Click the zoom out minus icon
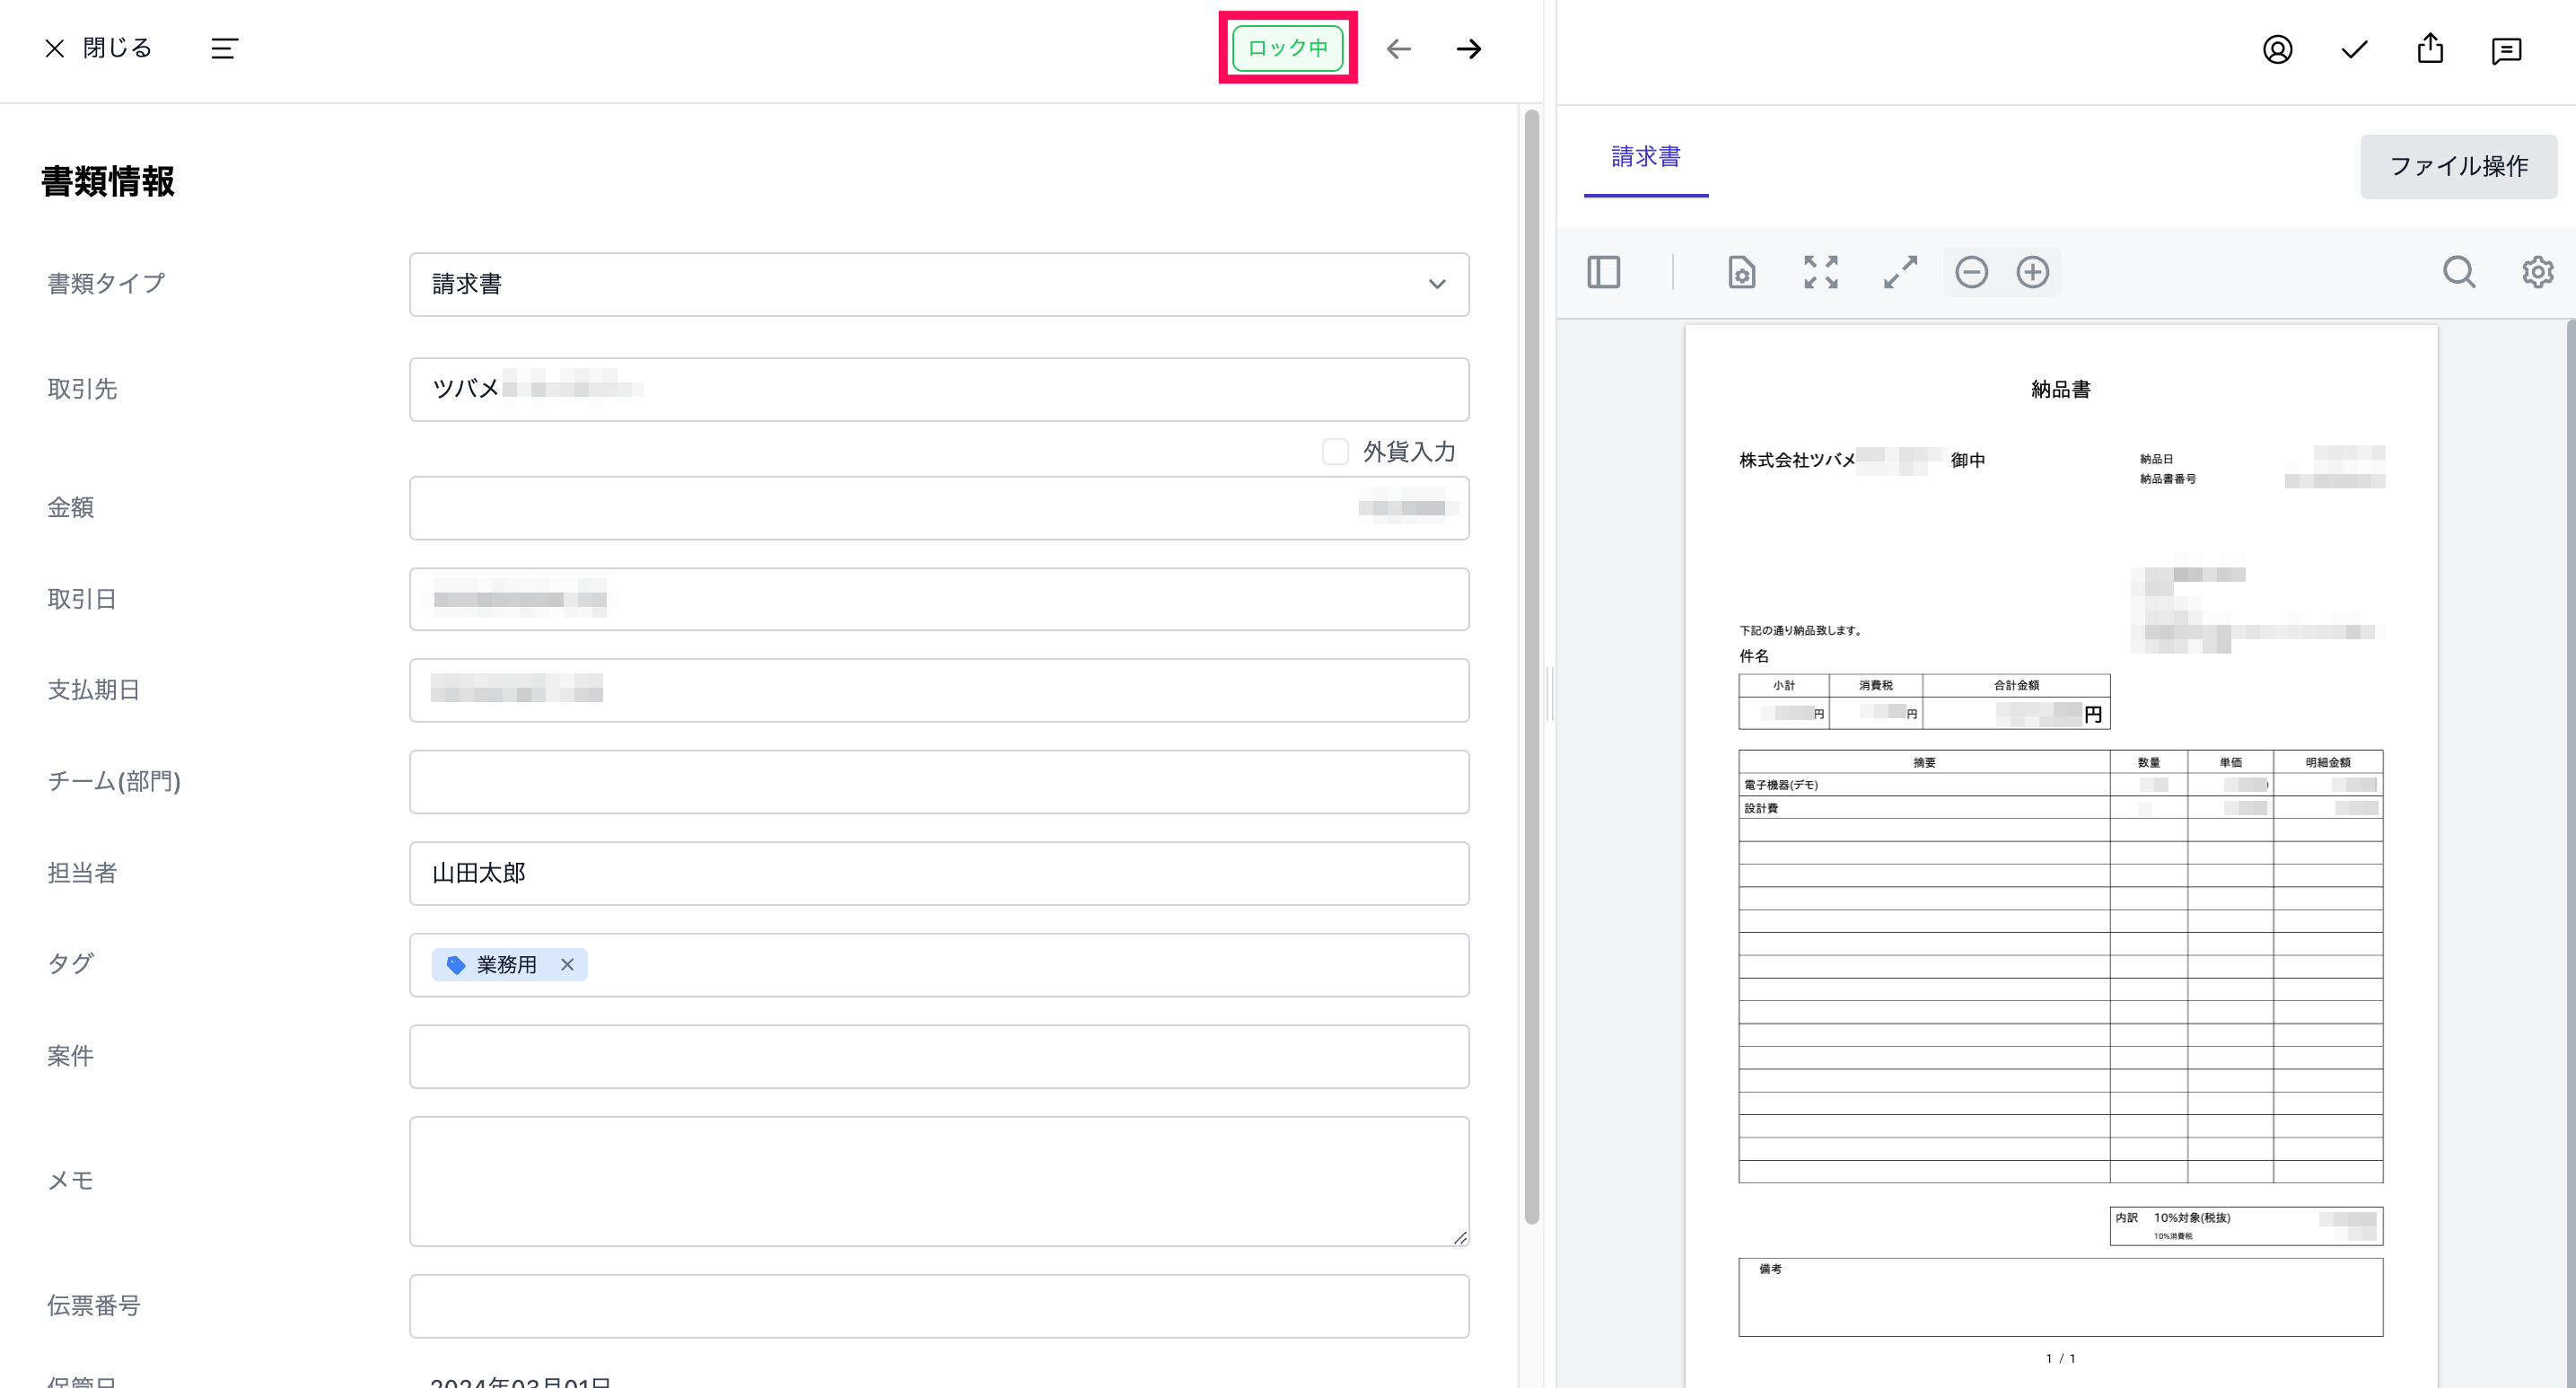This screenshot has height=1388, width=2576. [1971, 272]
